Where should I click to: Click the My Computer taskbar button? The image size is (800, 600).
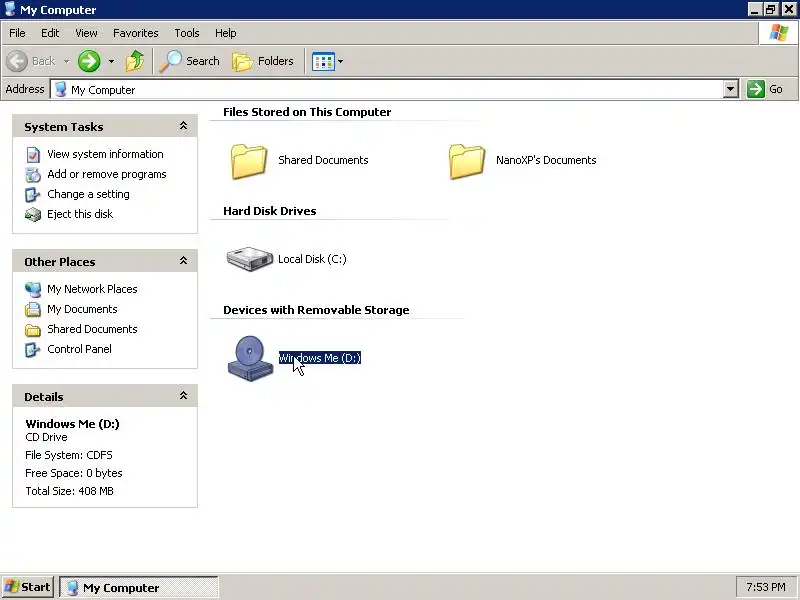[139, 587]
